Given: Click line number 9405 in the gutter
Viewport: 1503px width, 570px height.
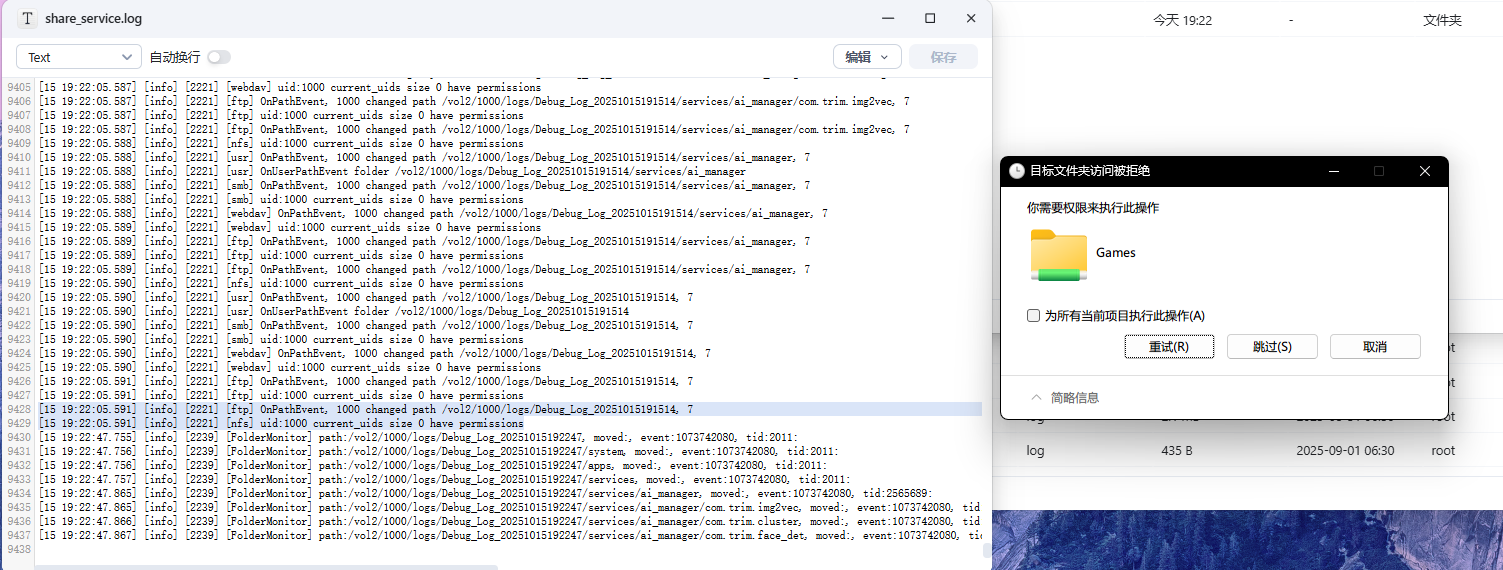Looking at the screenshot, I should click(x=18, y=87).
